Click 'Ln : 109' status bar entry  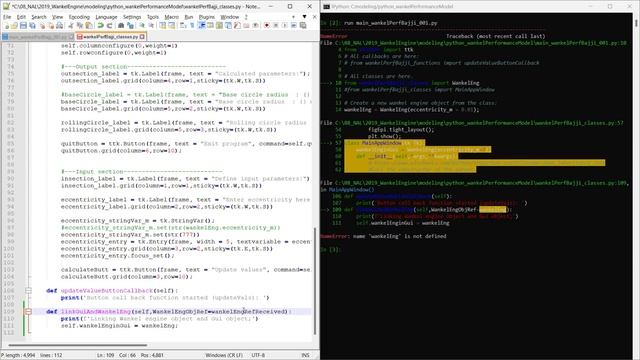coord(107,355)
